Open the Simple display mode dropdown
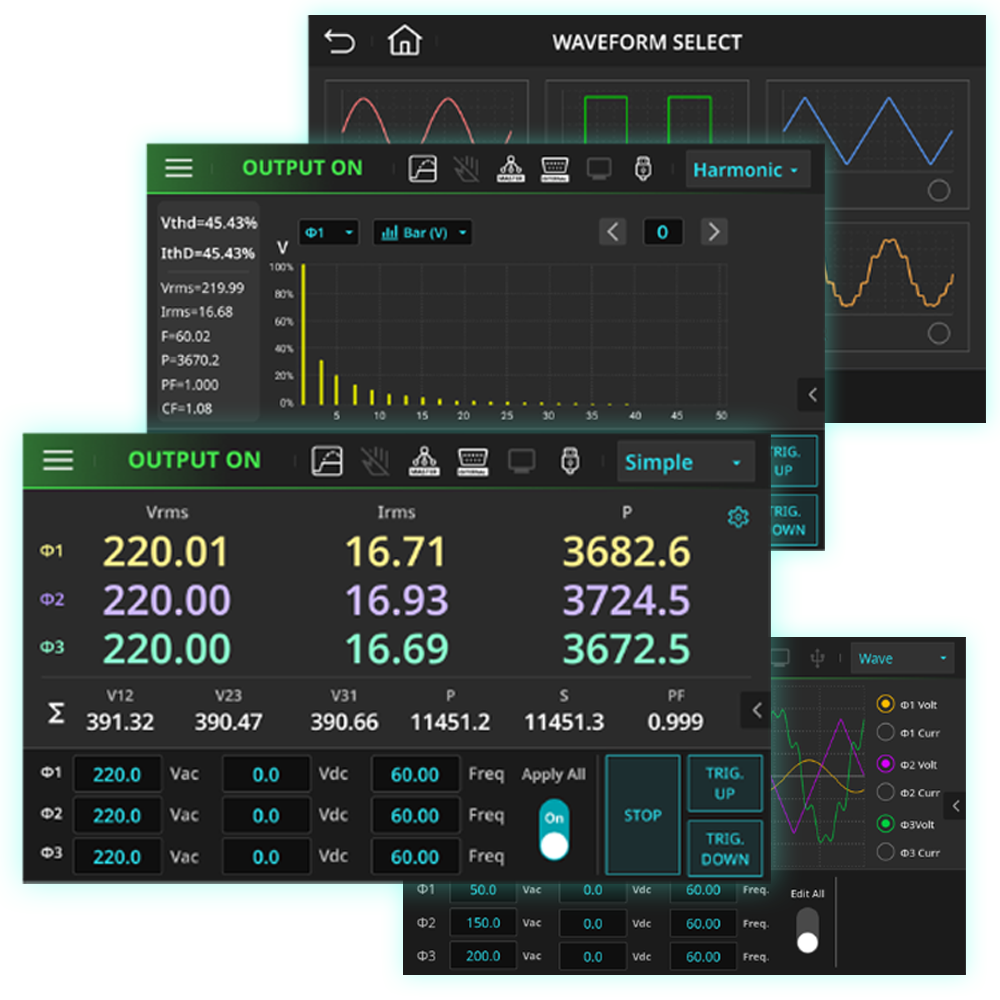1000x1000 pixels. click(x=684, y=462)
